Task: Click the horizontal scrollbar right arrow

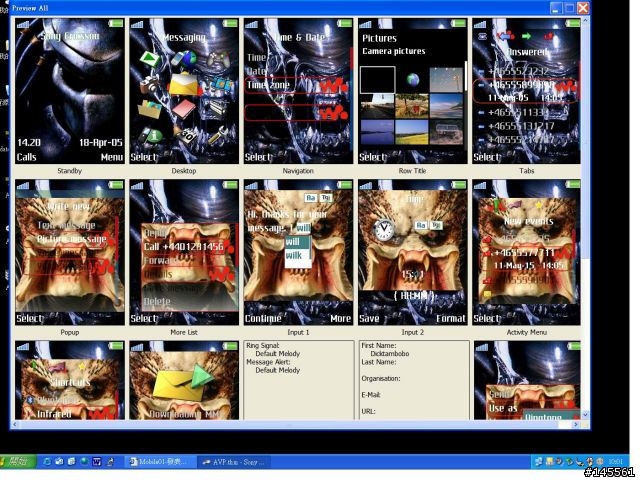Action: 576,424
